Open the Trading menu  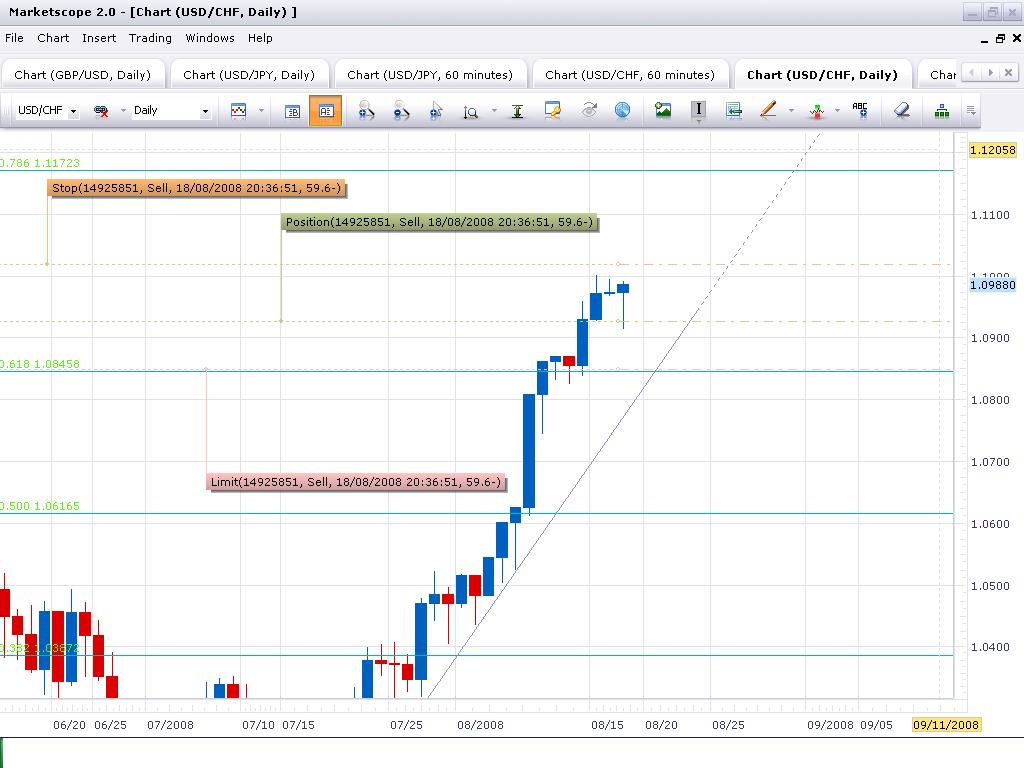150,38
